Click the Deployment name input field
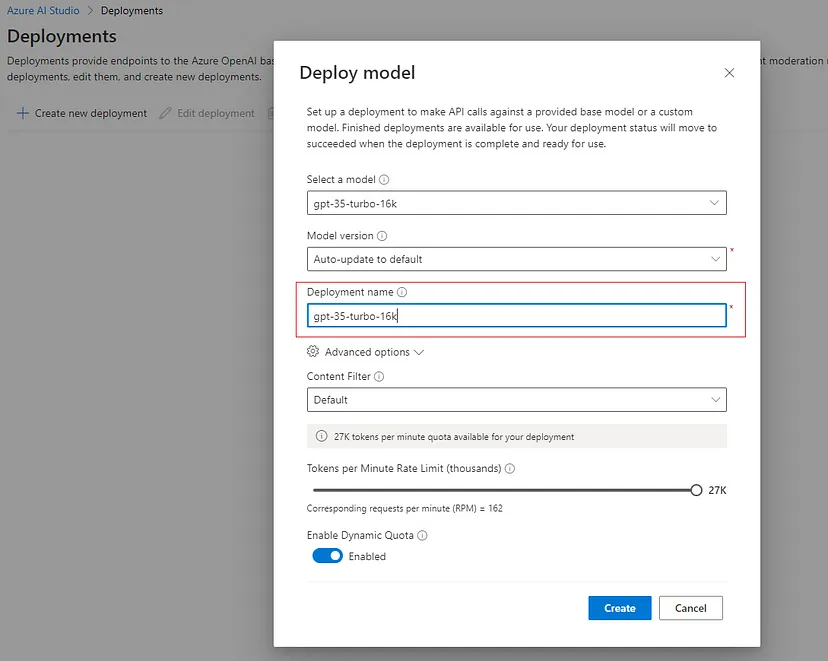 pos(516,316)
